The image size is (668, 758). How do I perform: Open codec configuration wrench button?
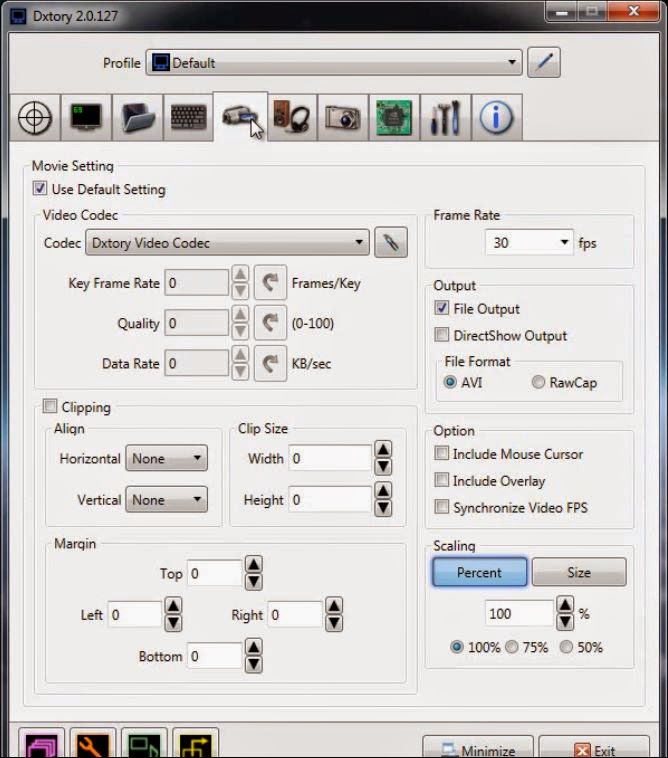[391, 242]
